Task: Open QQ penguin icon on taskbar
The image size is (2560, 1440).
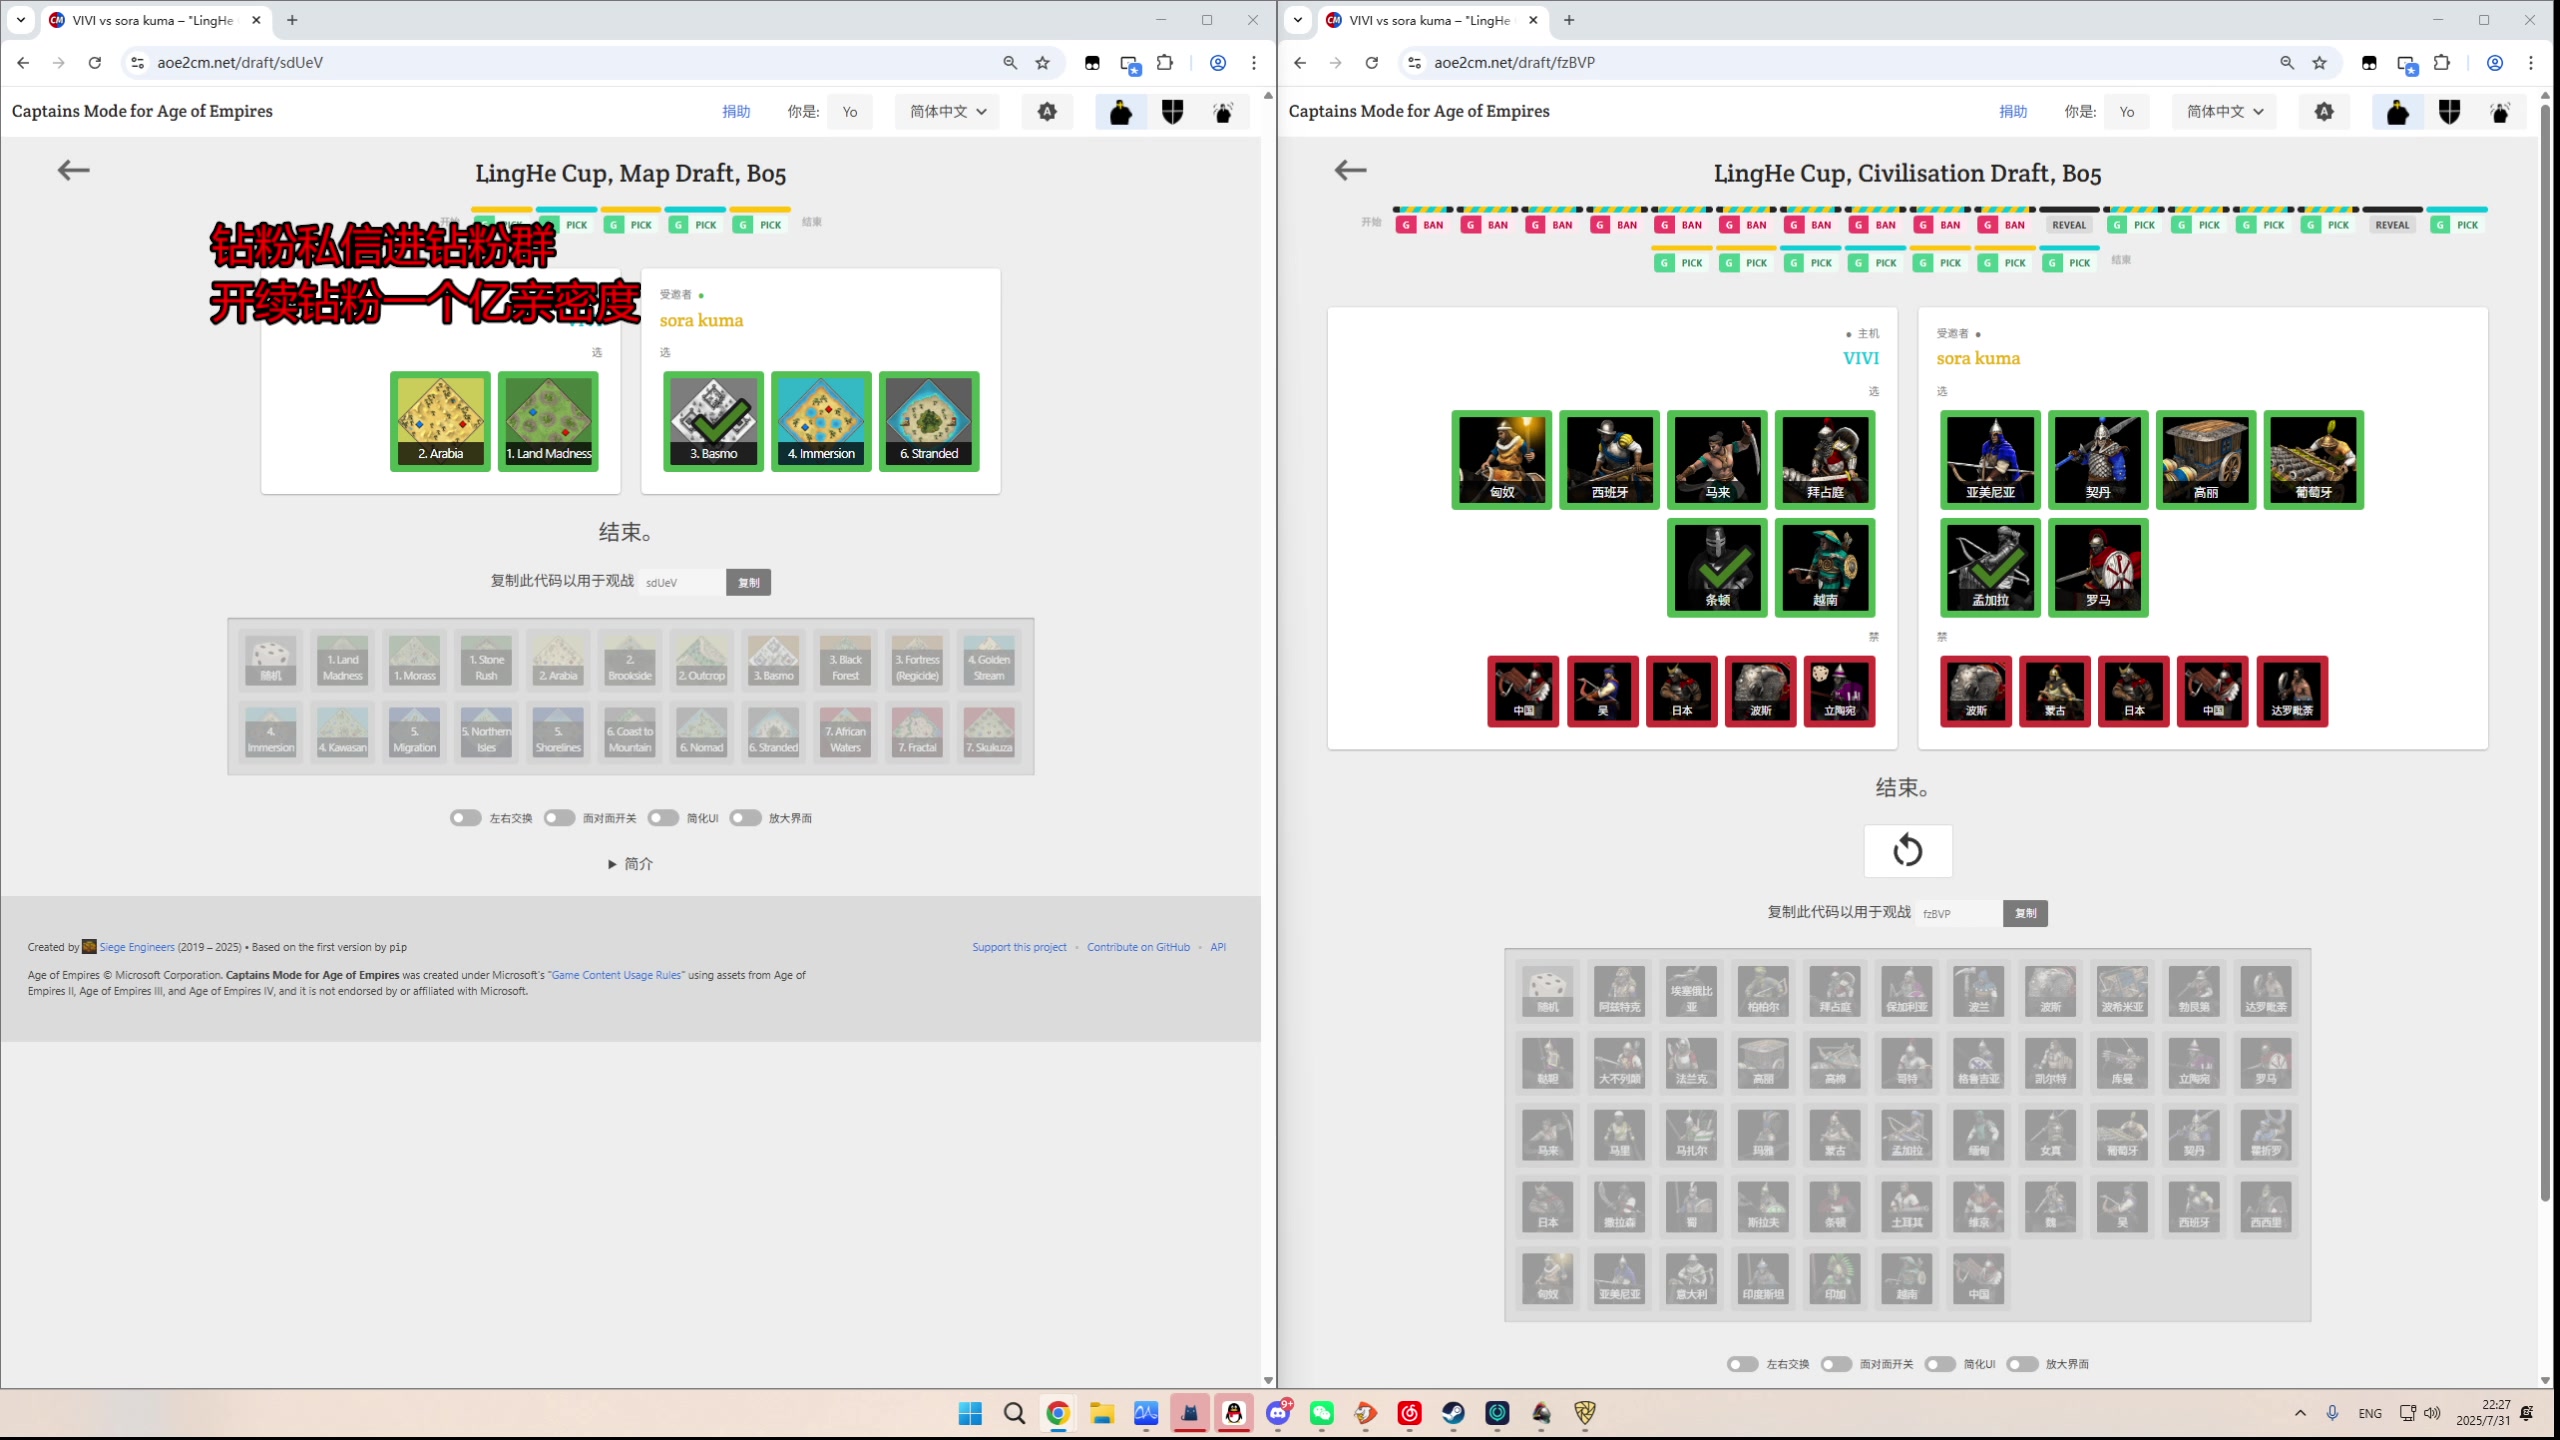Action: (1234, 1413)
